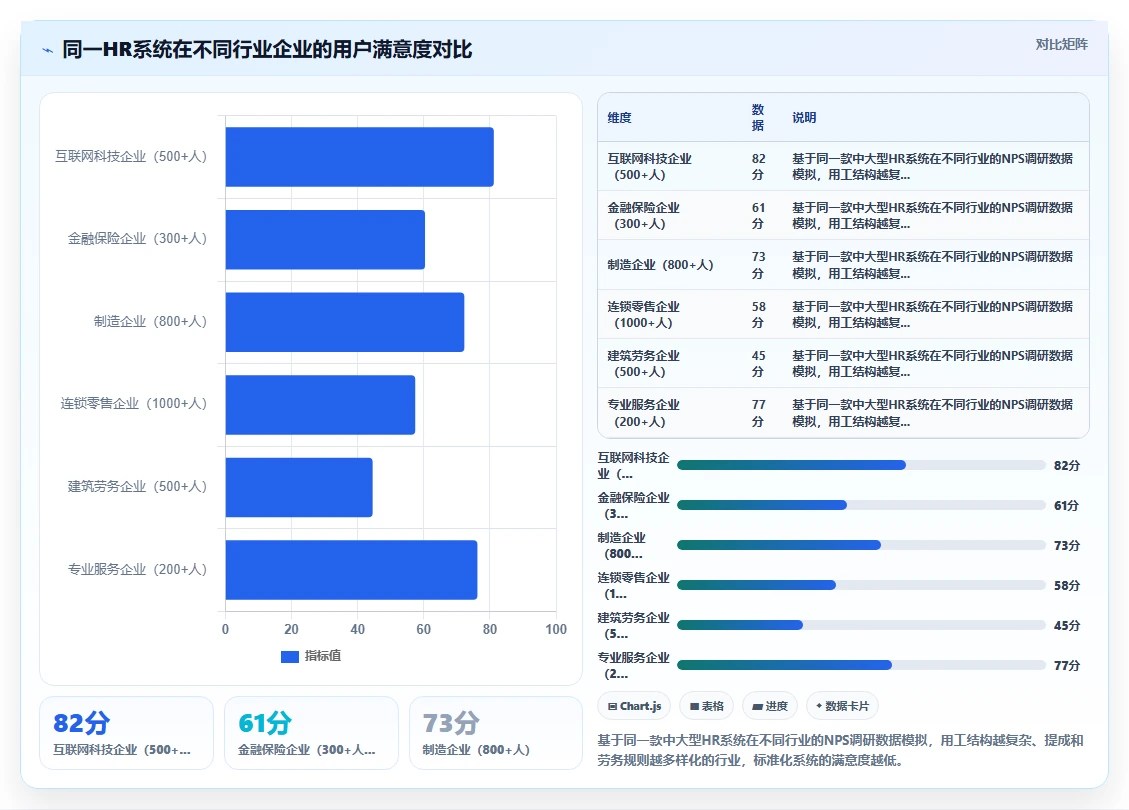This screenshot has width=1129, height=810.
Task: Select the 专业服务企业 bar in the chart
Action: click(351, 570)
